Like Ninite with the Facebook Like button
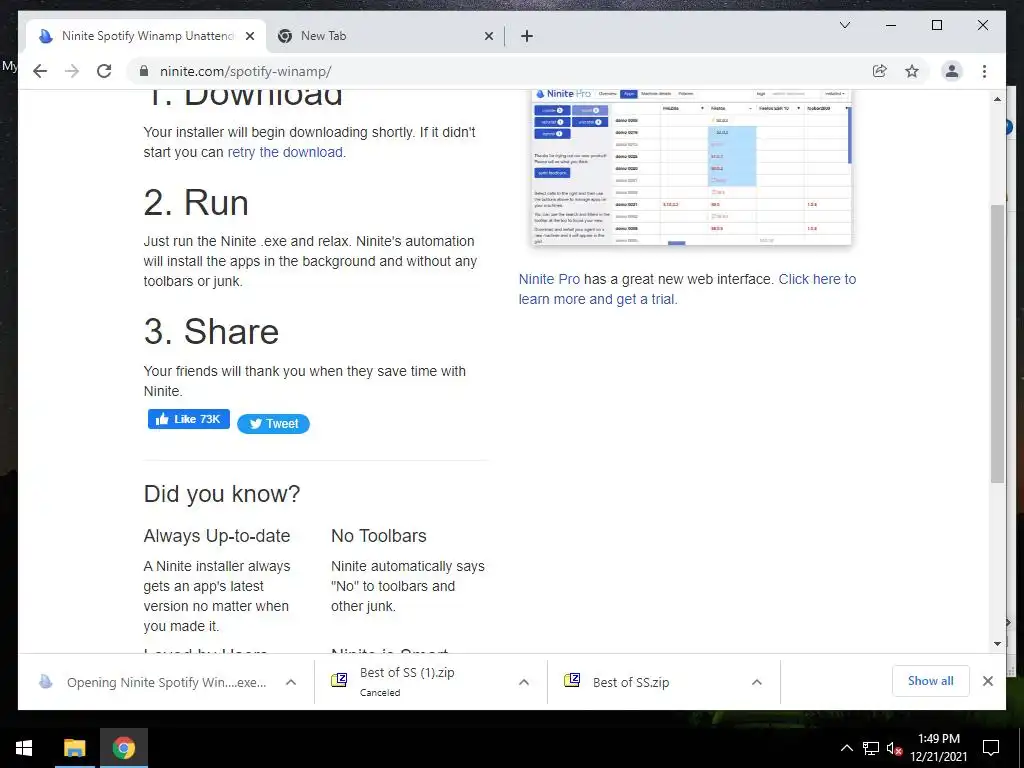 click(189, 419)
